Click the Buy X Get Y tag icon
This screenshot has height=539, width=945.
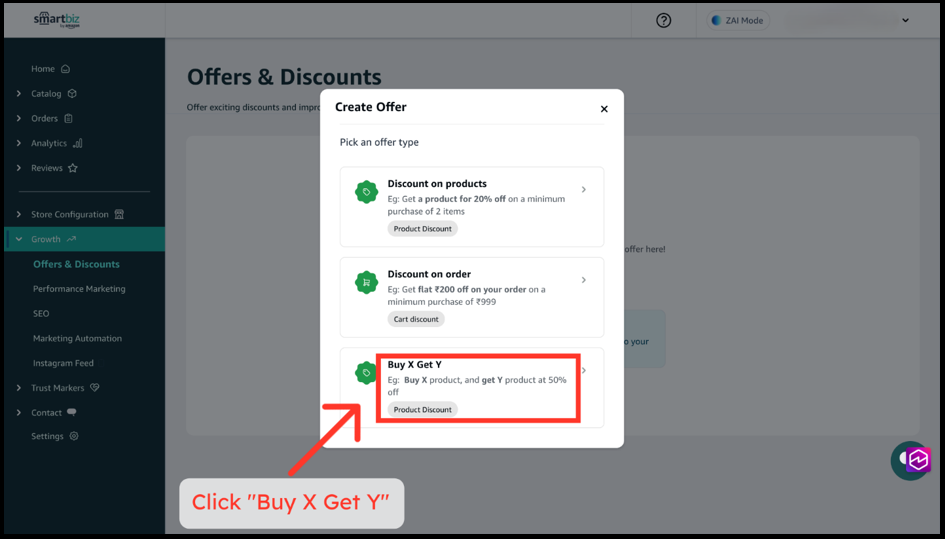pos(366,373)
